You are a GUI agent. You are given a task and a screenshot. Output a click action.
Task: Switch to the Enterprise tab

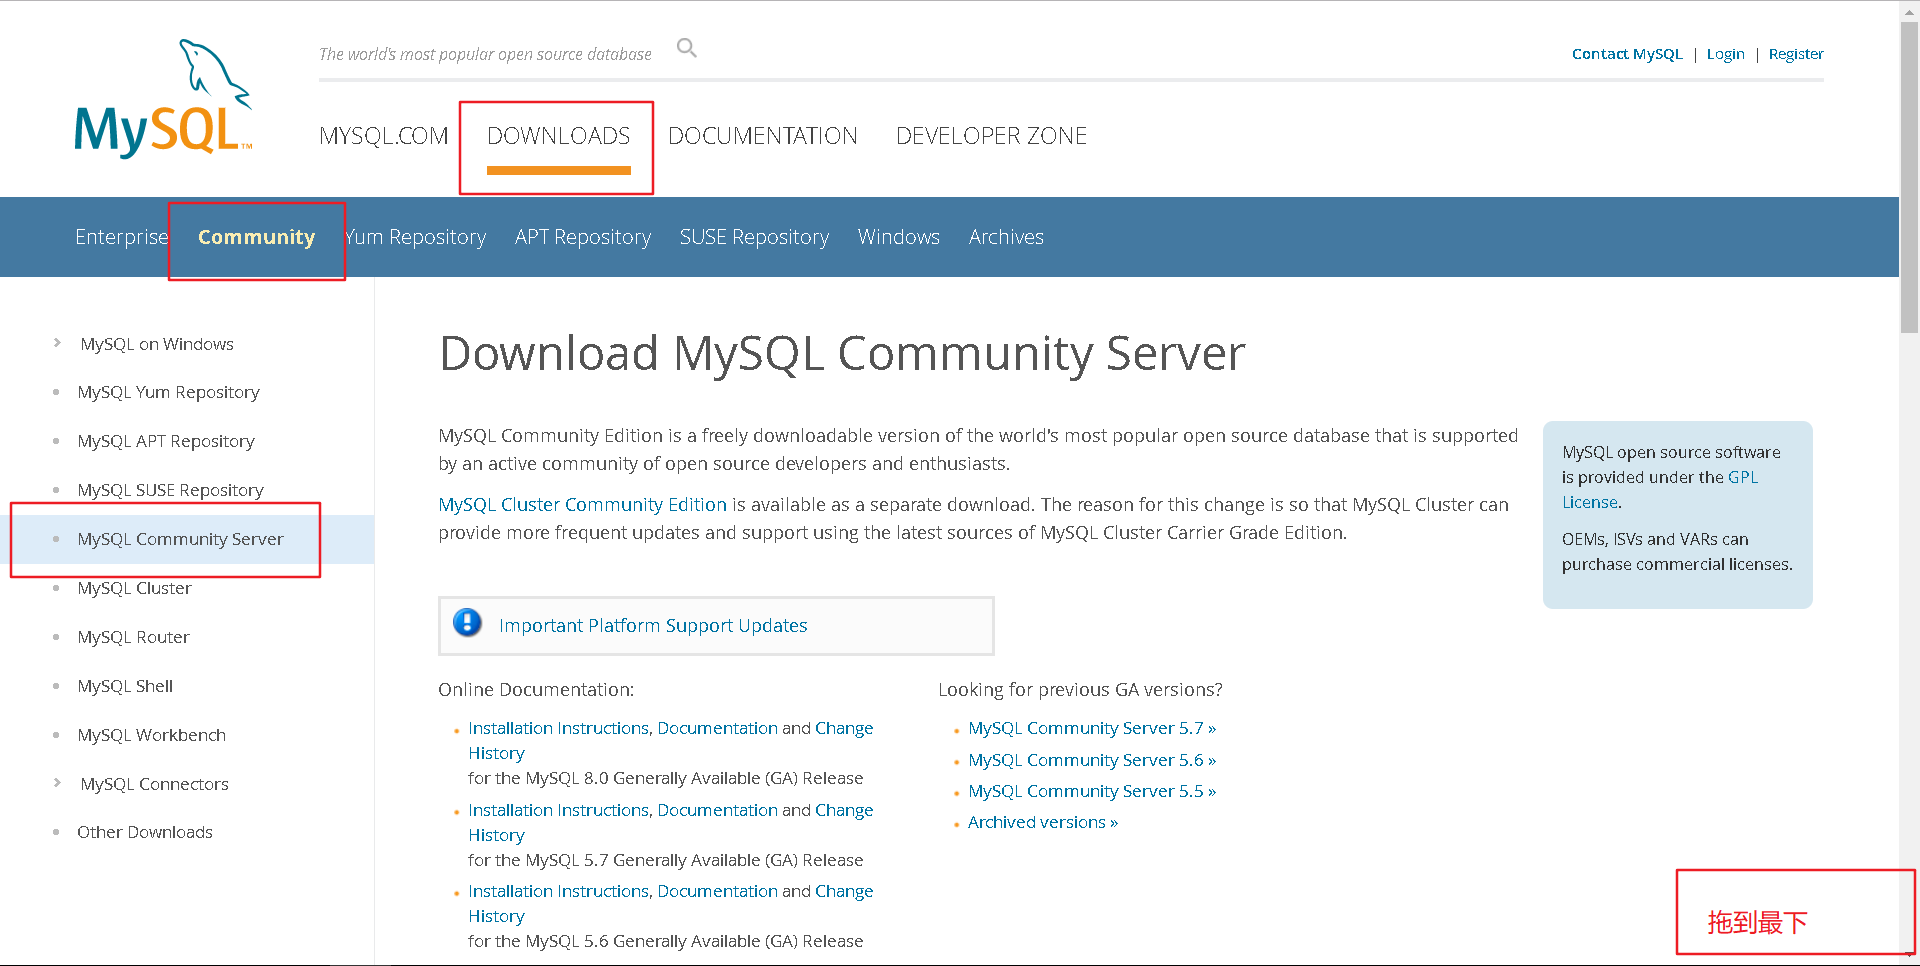[x=121, y=237]
